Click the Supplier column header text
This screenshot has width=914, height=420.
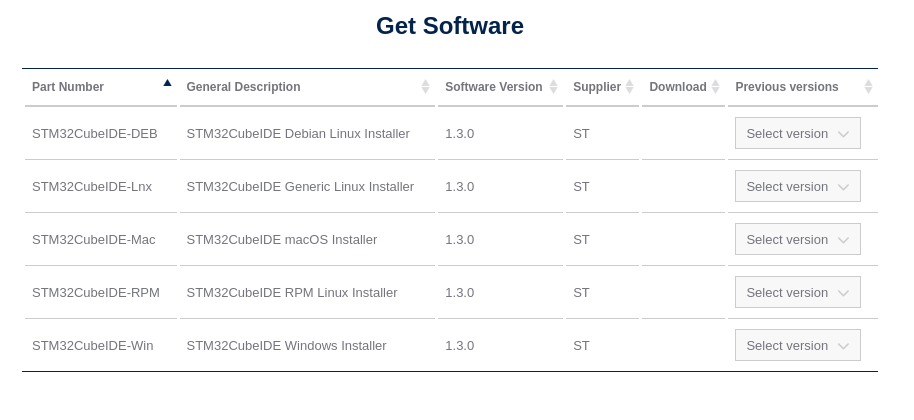[x=596, y=87]
